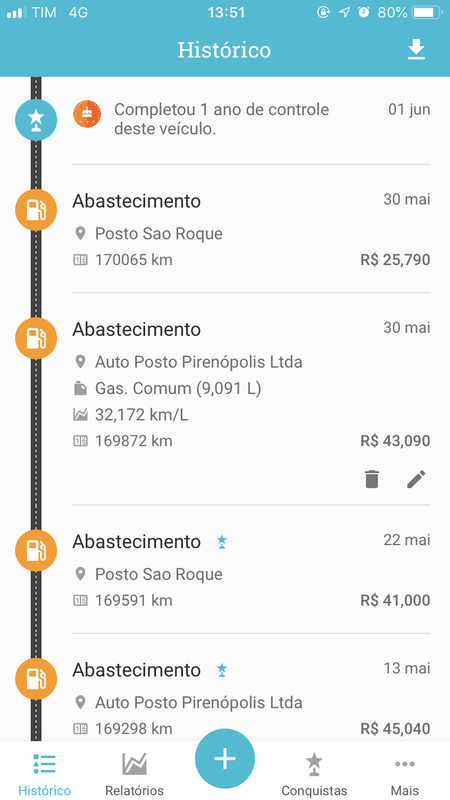Viewport: 450px width, 800px height.
Task: Add a new record with plus button
Action: point(224,759)
